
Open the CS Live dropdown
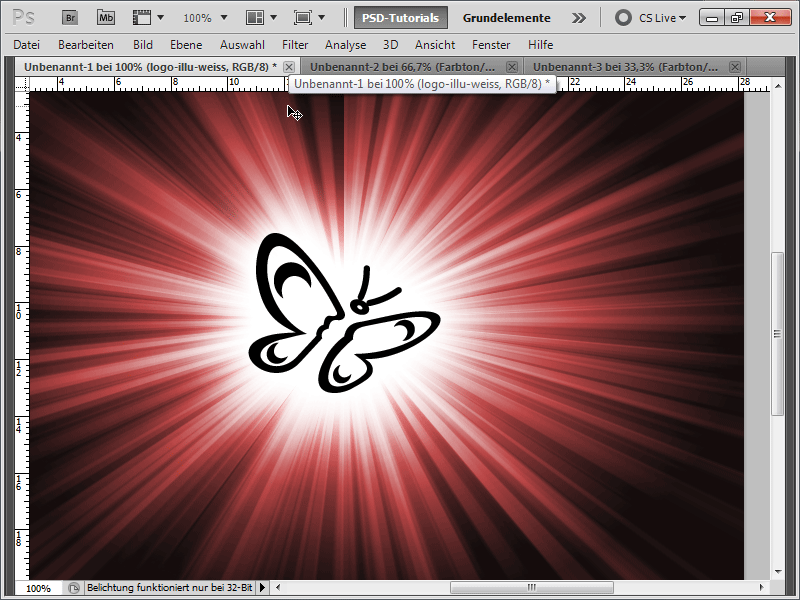click(662, 18)
